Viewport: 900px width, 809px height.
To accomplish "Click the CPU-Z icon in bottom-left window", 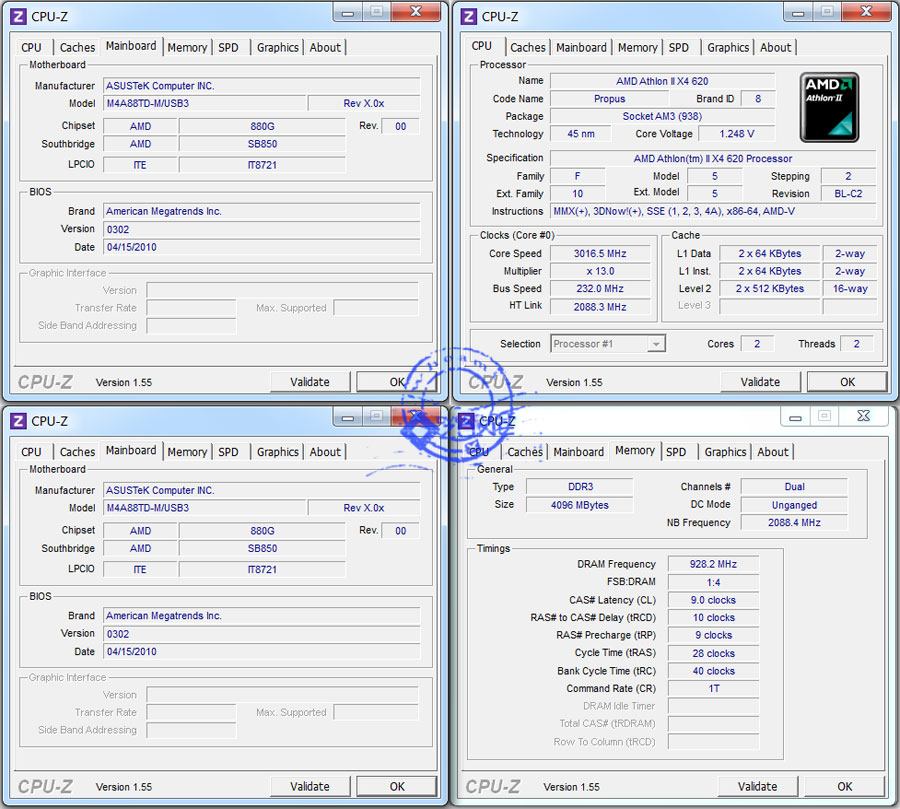I will pyautogui.click(x=18, y=421).
